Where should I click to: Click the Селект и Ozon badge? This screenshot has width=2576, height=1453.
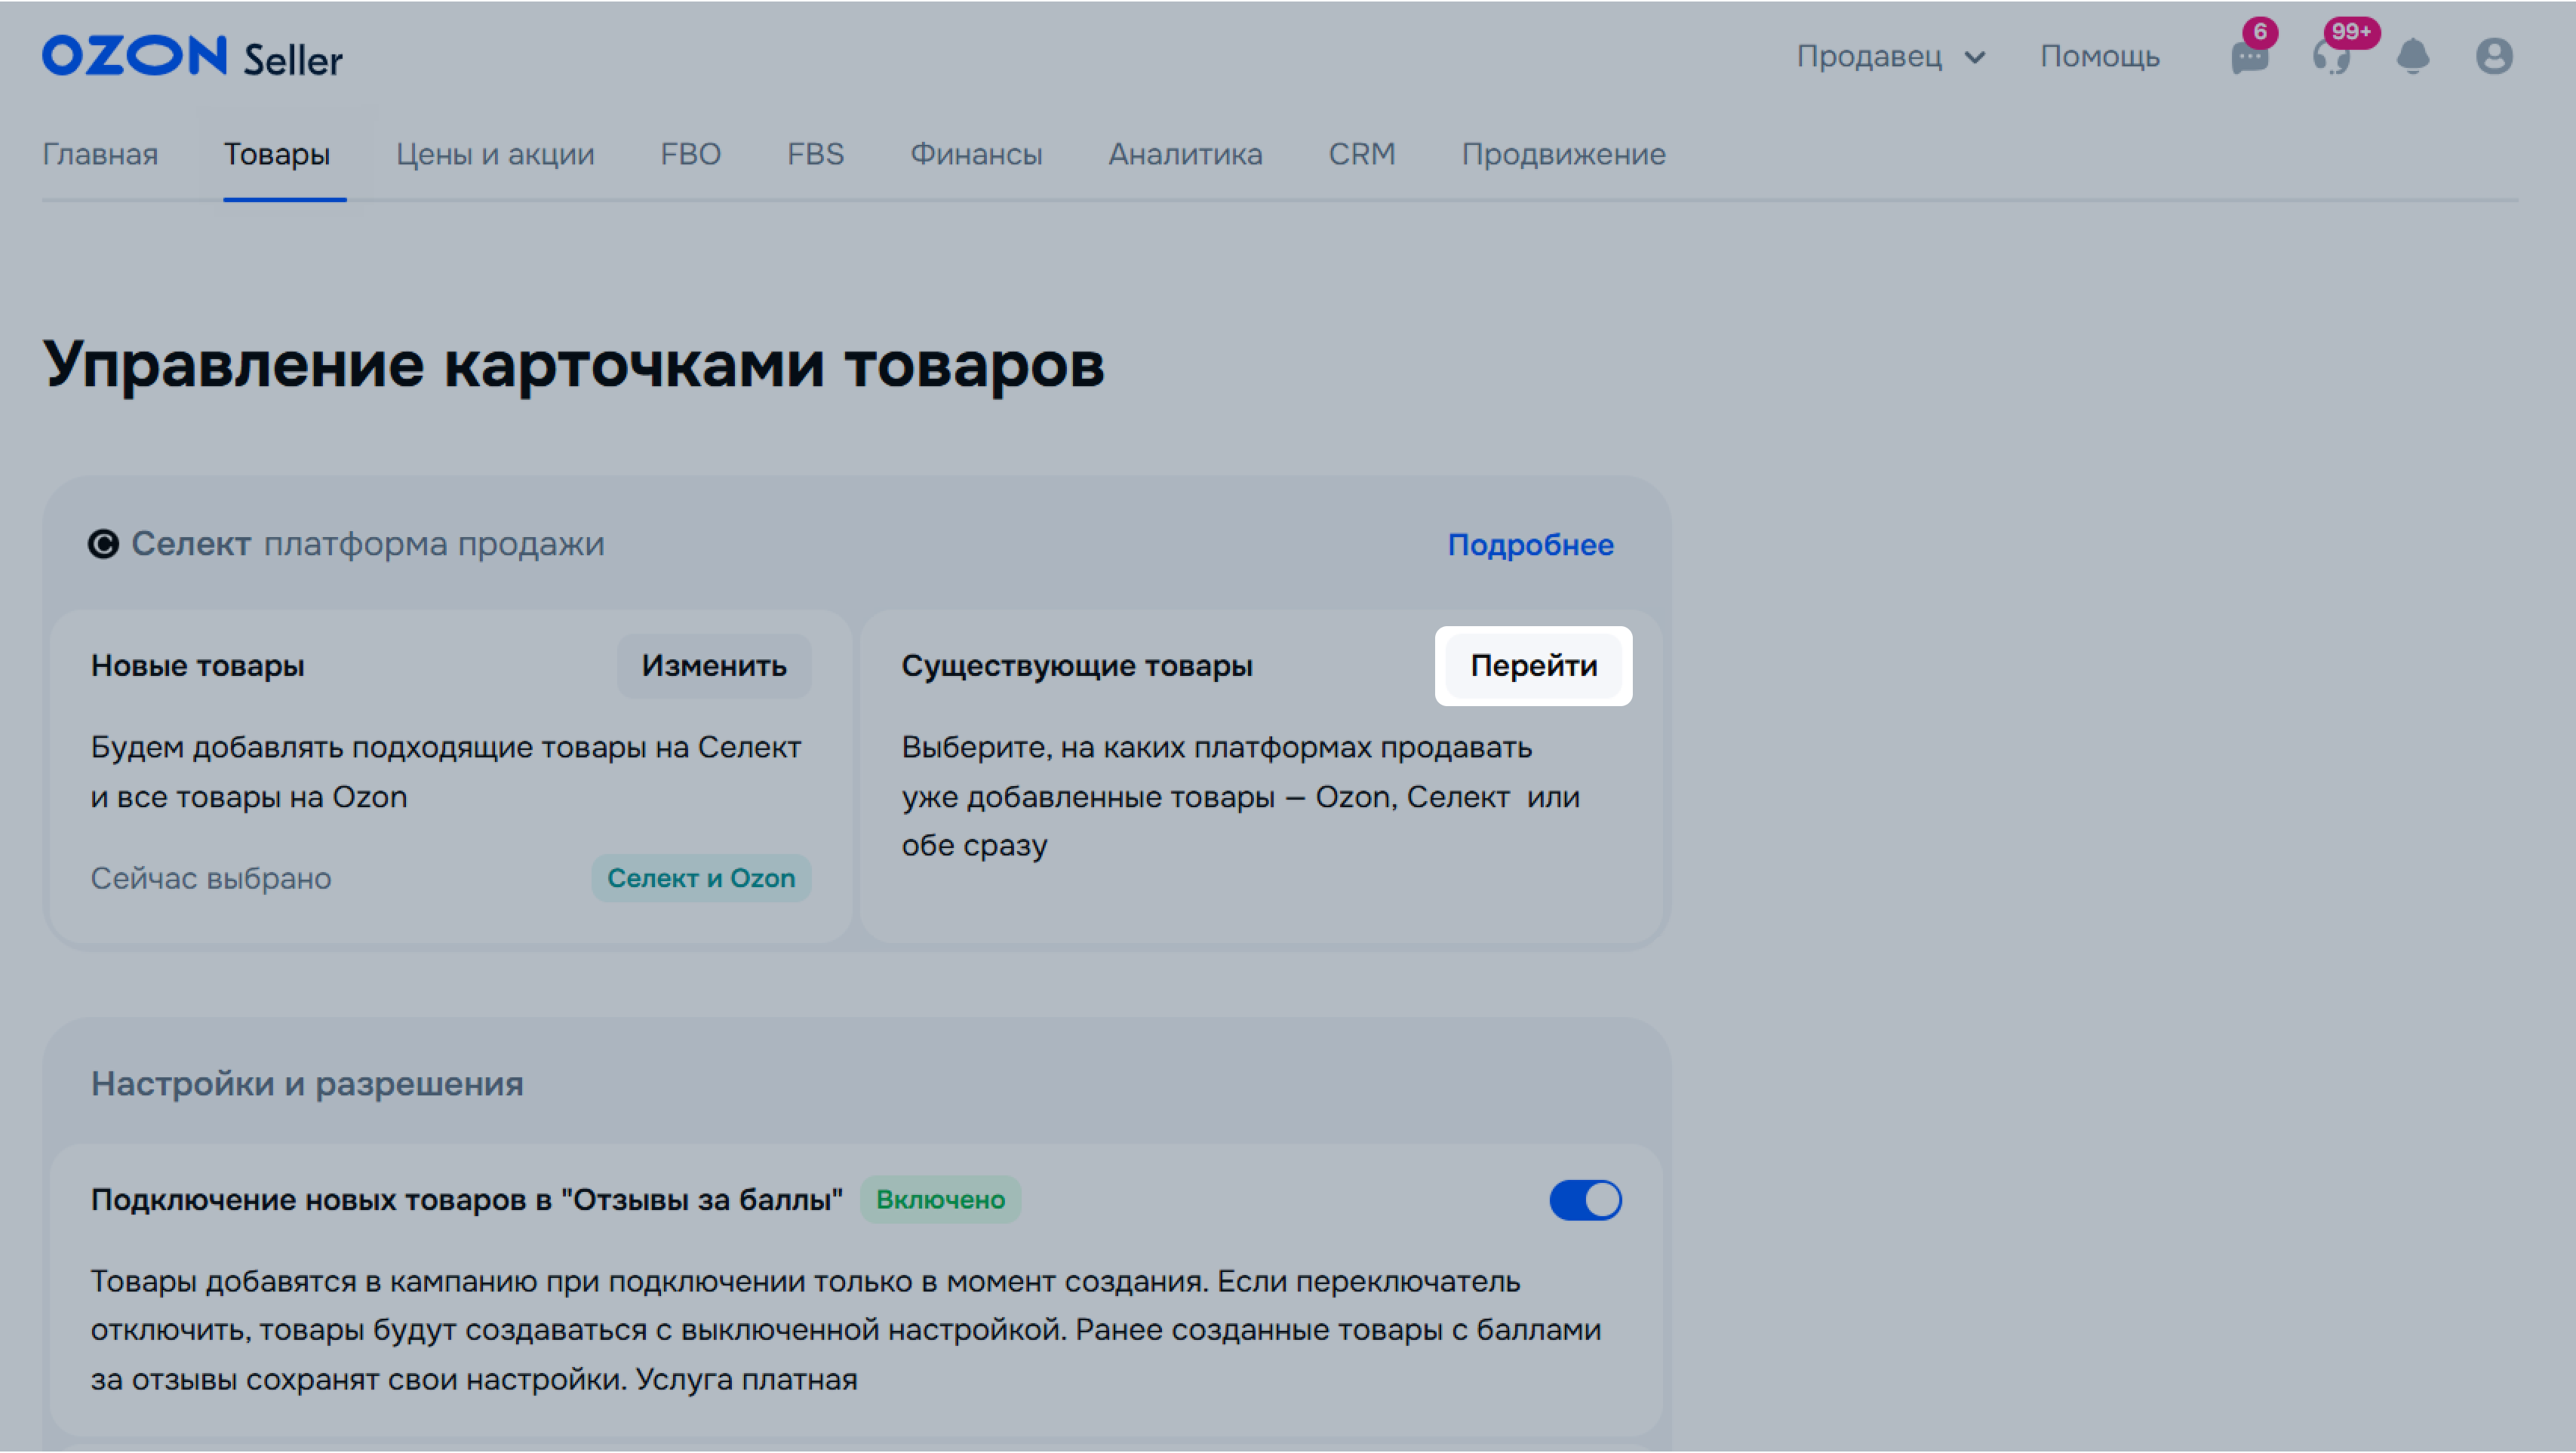point(701,878)
